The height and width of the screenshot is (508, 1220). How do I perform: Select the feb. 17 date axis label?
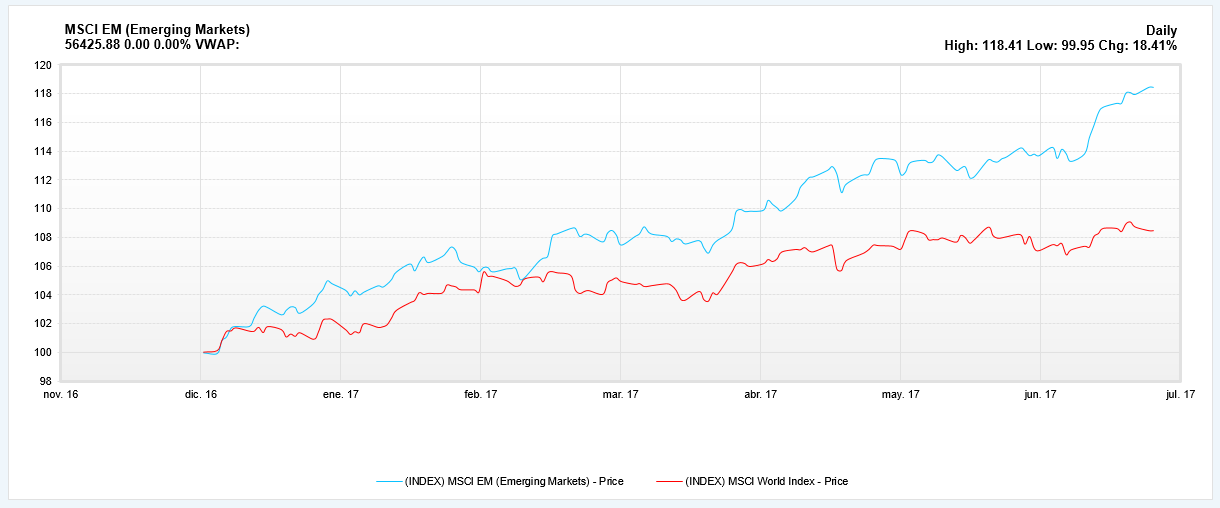point(480,394)
